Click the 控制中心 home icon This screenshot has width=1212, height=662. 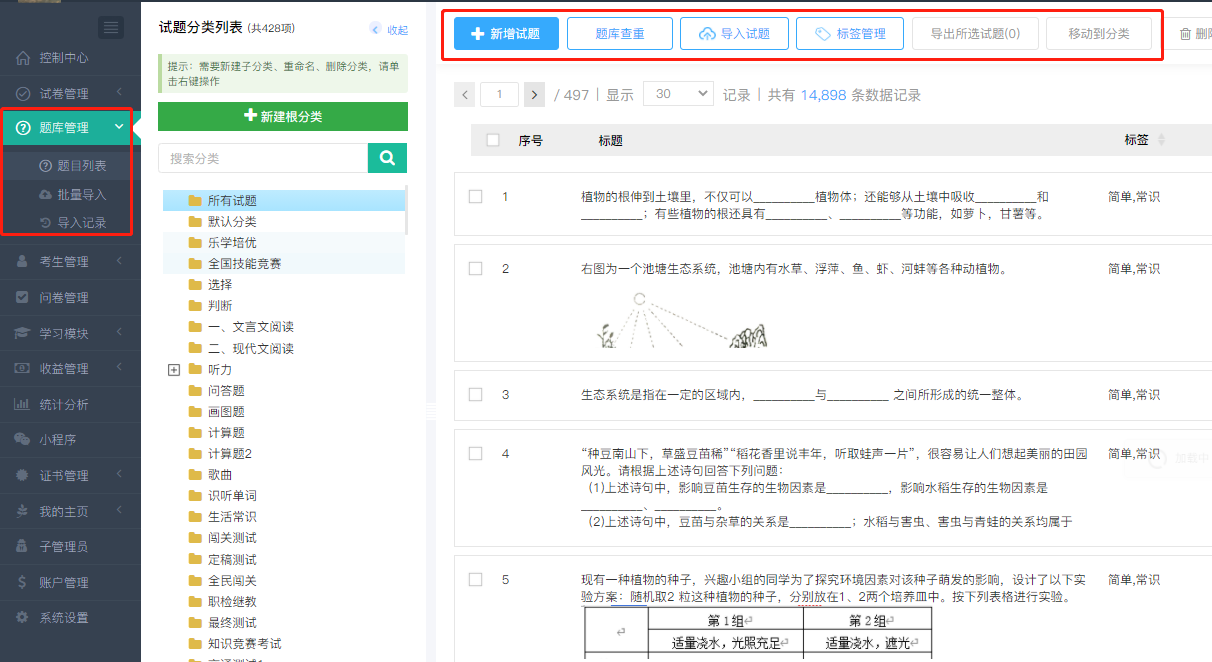click(22, 58)
